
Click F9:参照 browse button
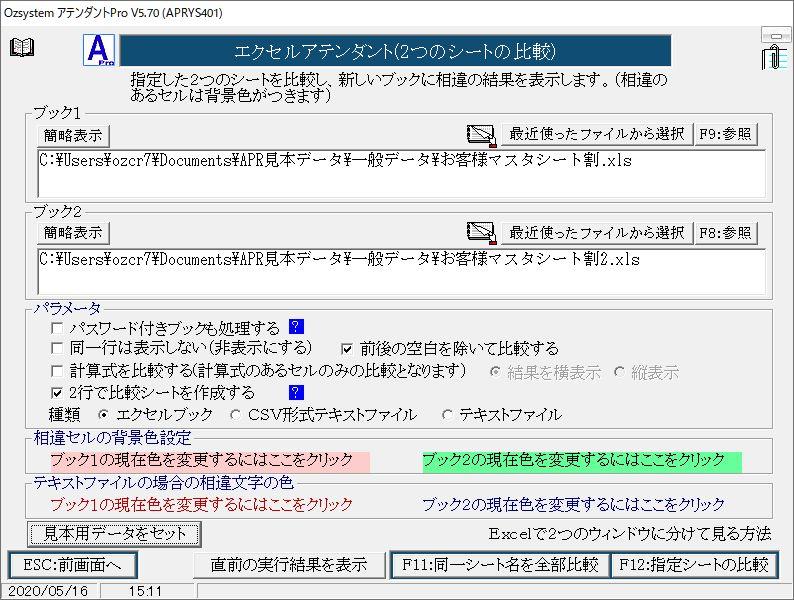[725, 134]
